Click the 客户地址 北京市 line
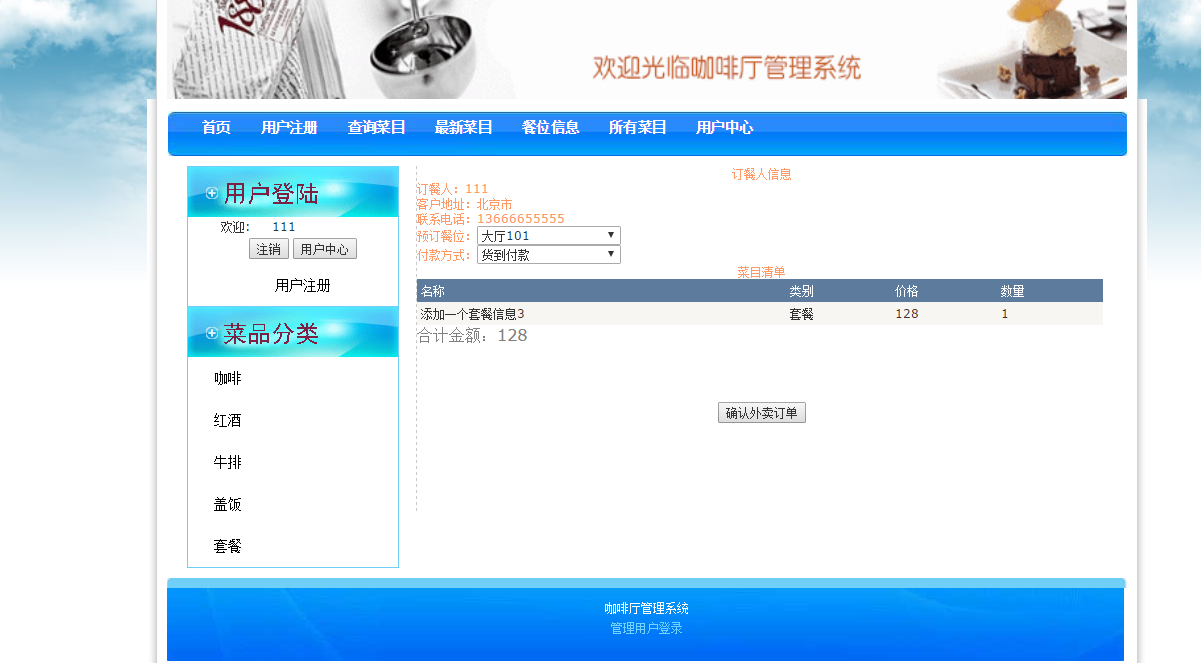1201x672 pixels. [x=465, y=204]
